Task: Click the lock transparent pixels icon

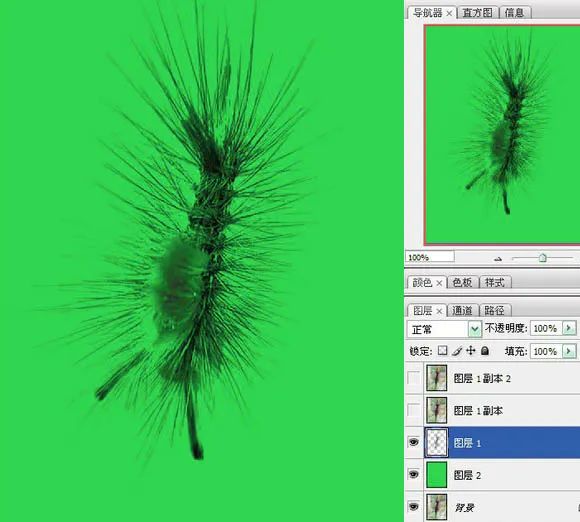Action: 442,350
